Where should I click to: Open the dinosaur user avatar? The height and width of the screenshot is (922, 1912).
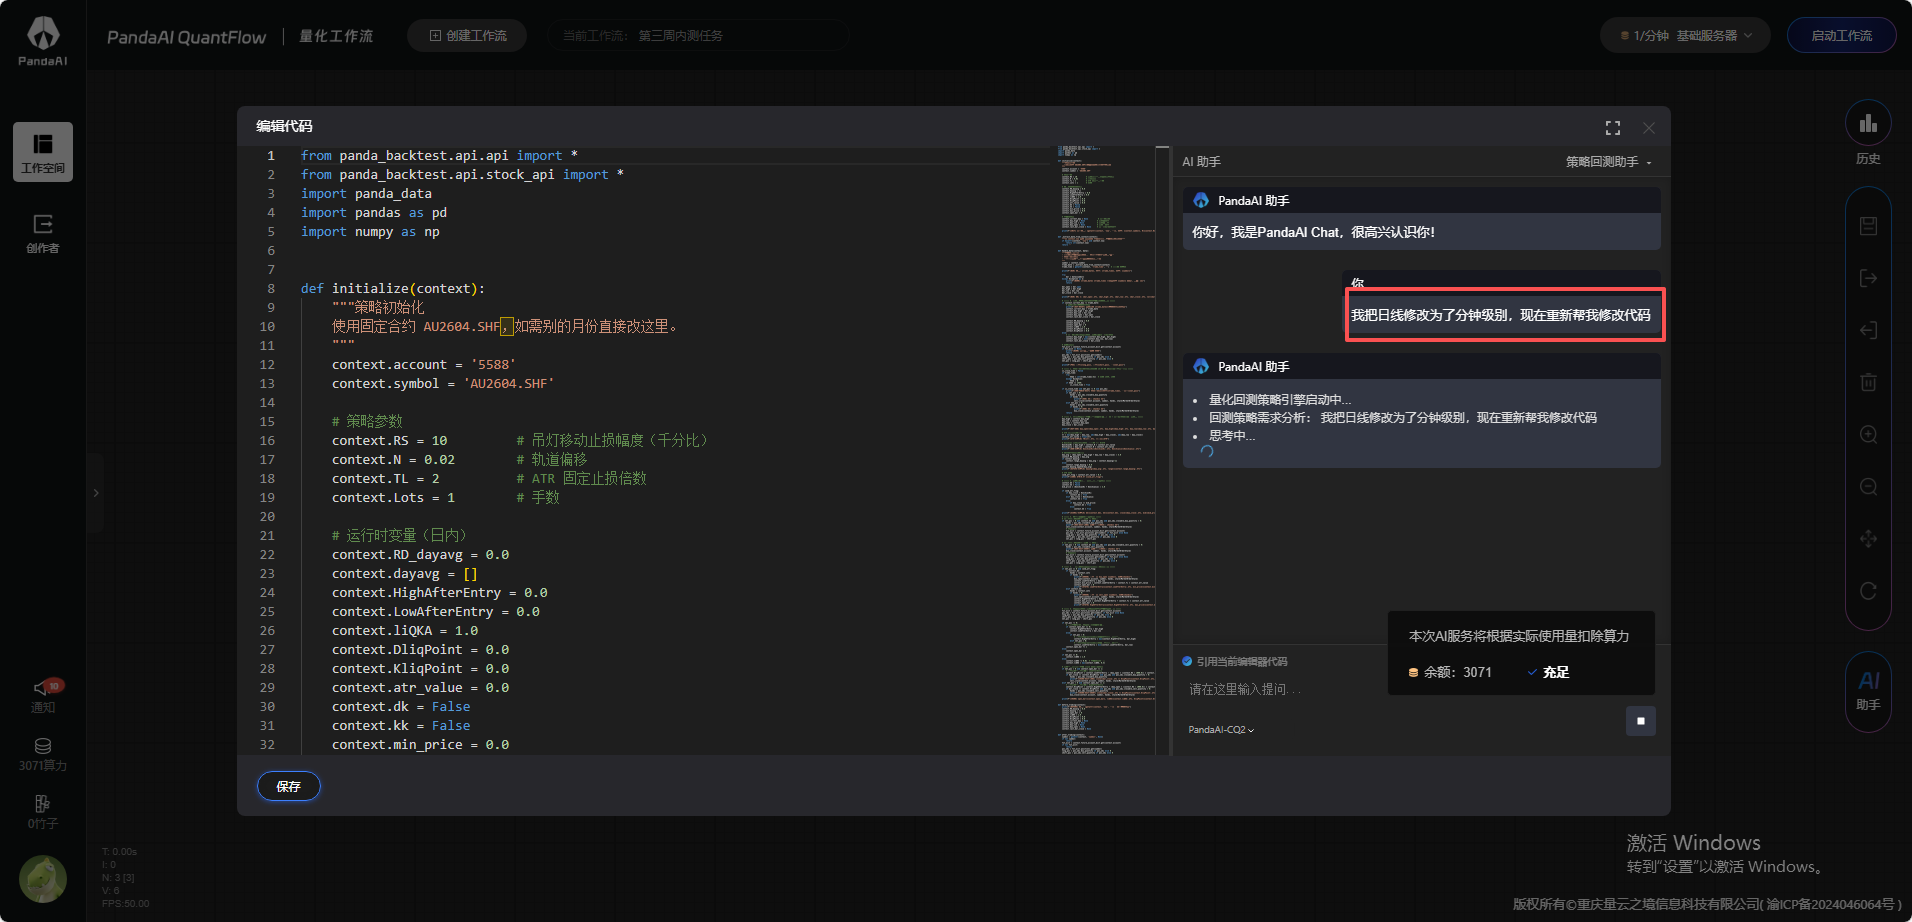43,879
